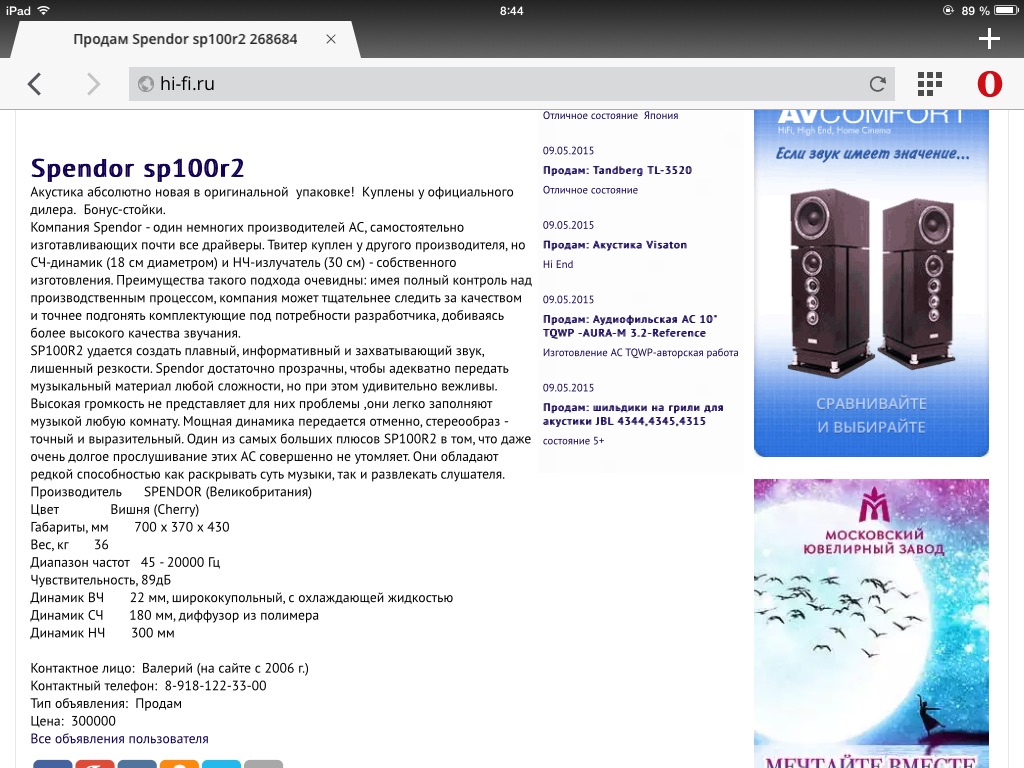The width and height of the screenshot is (1024, 768).
Task: Reload the hi-fi.ru page
Action: tap(877, 84)
